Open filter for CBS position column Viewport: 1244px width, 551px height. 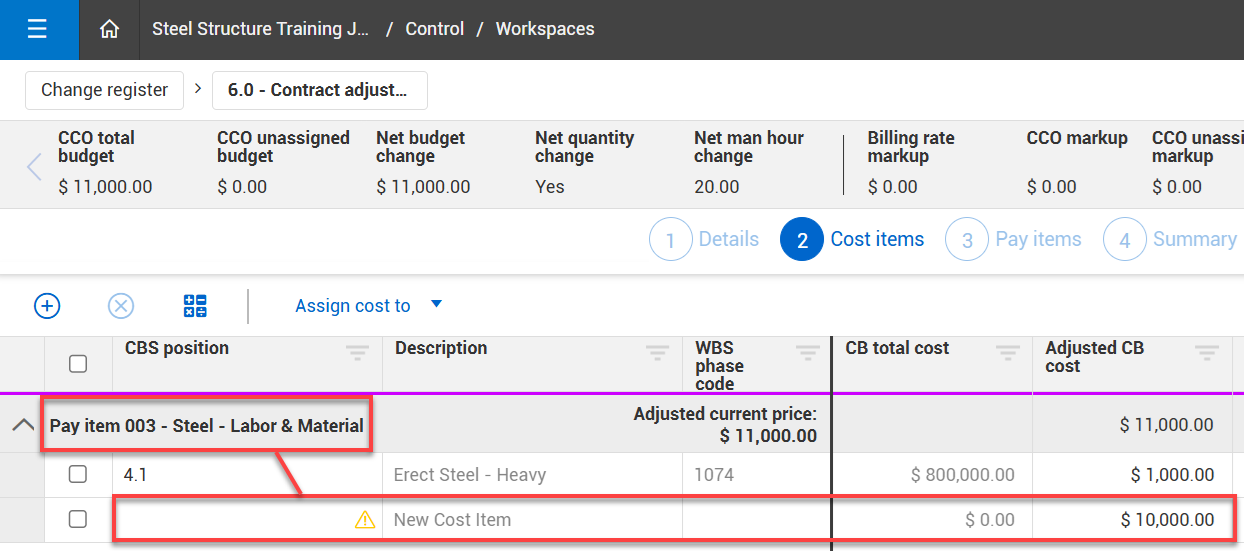357,352
